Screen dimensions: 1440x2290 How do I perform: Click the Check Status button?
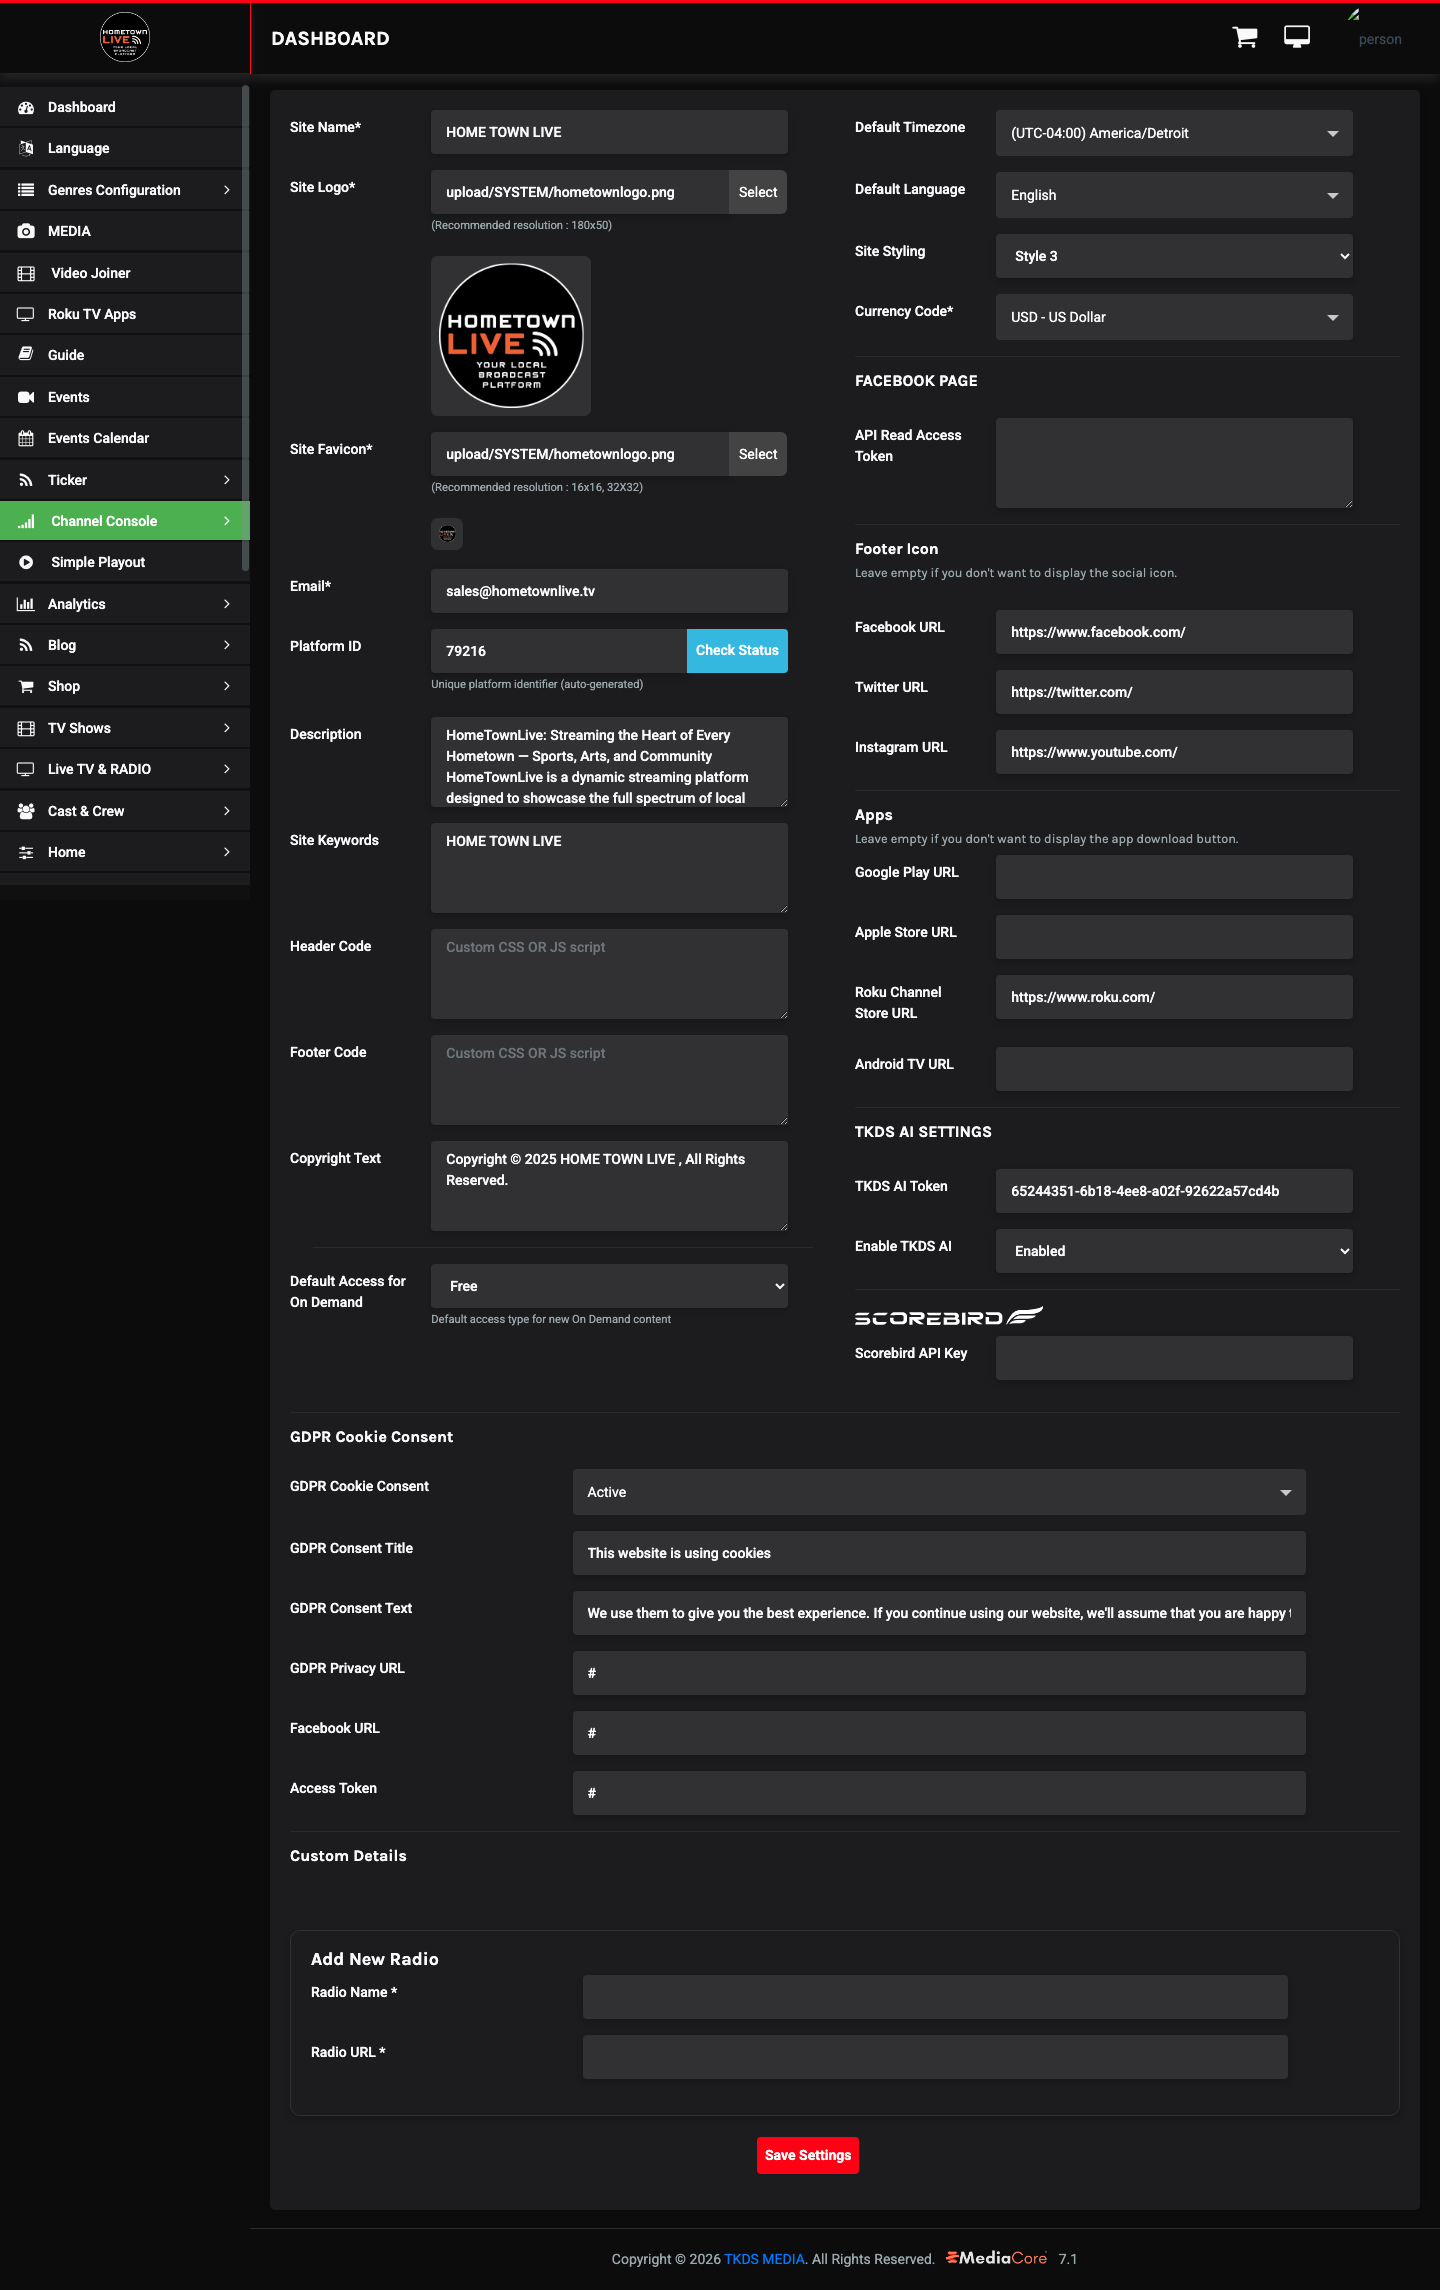pos(737,651)
